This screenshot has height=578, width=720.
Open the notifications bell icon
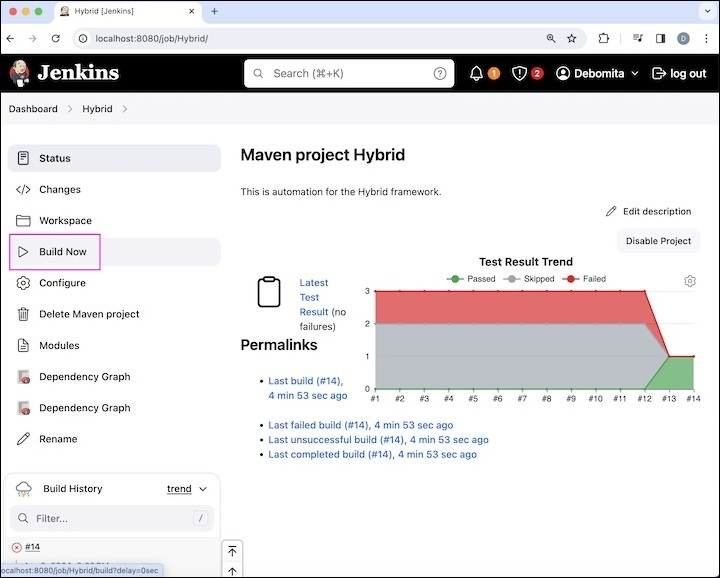pos(477,73)
